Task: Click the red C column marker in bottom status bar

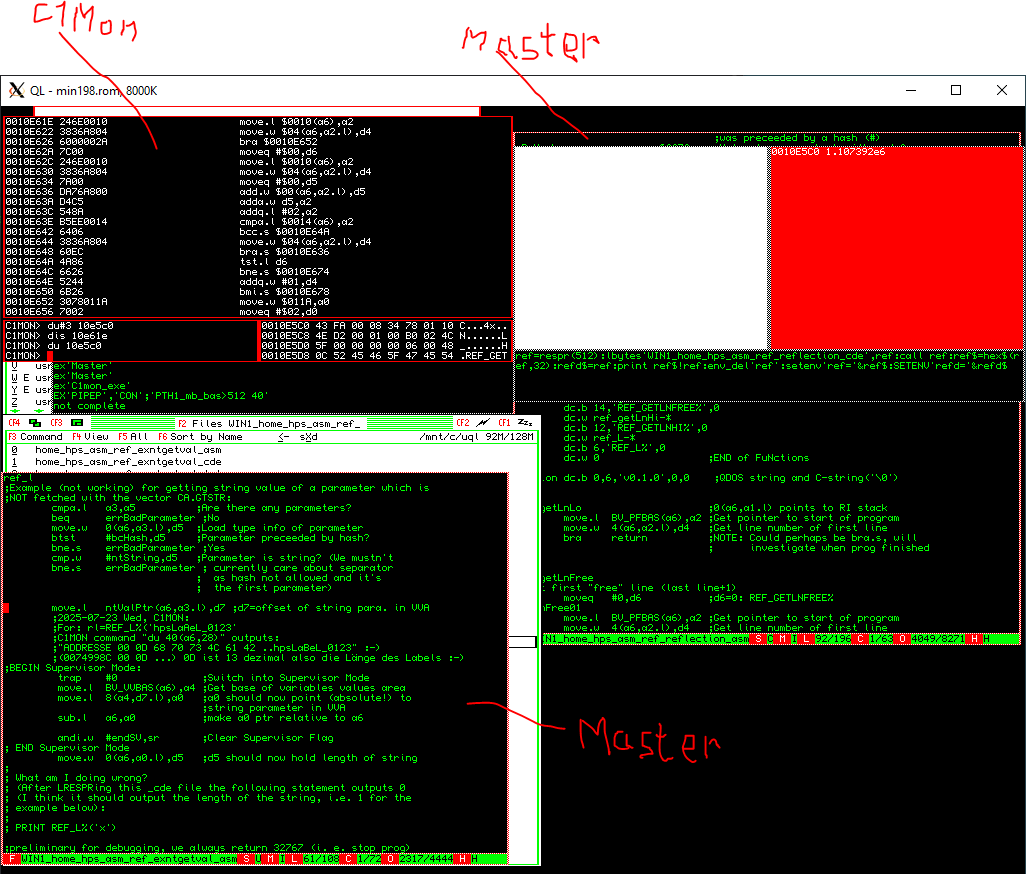Action: coord(349,859)
